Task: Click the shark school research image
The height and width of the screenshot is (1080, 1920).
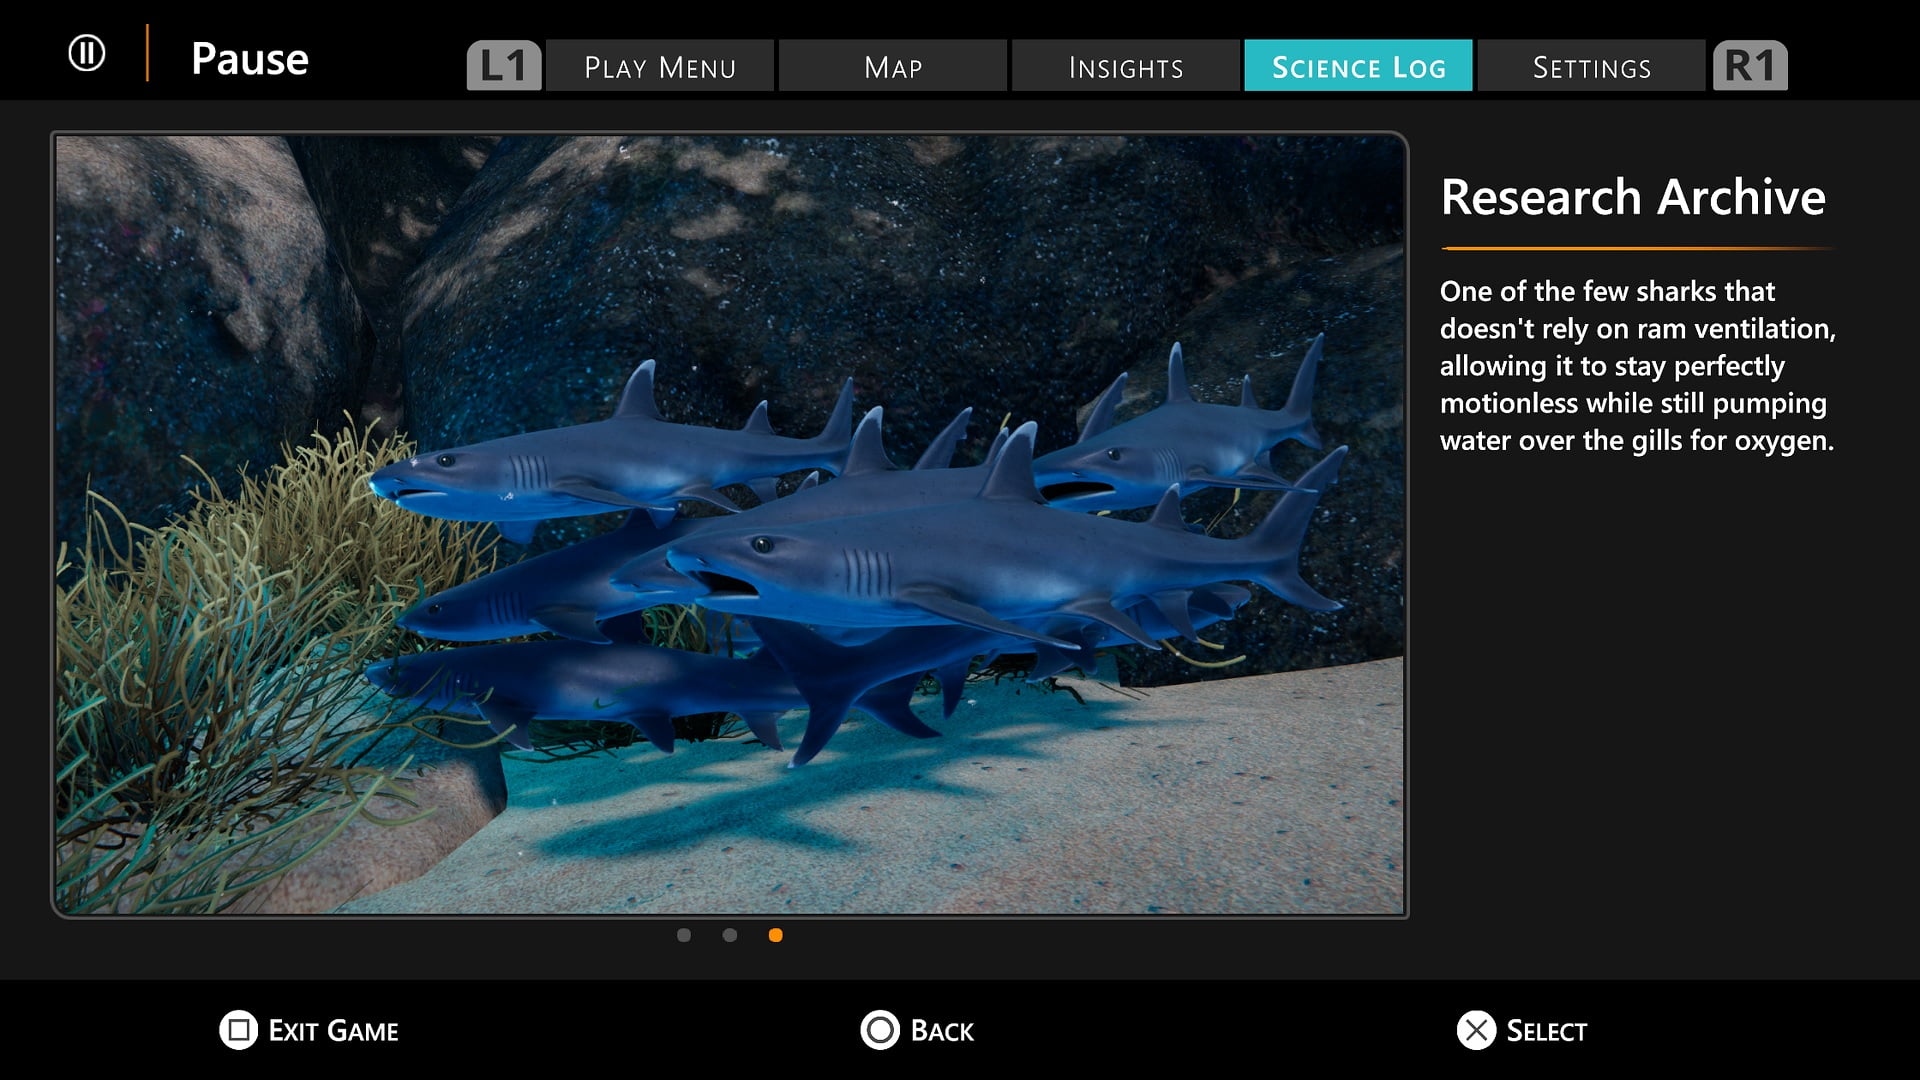Action: point(730,525)
